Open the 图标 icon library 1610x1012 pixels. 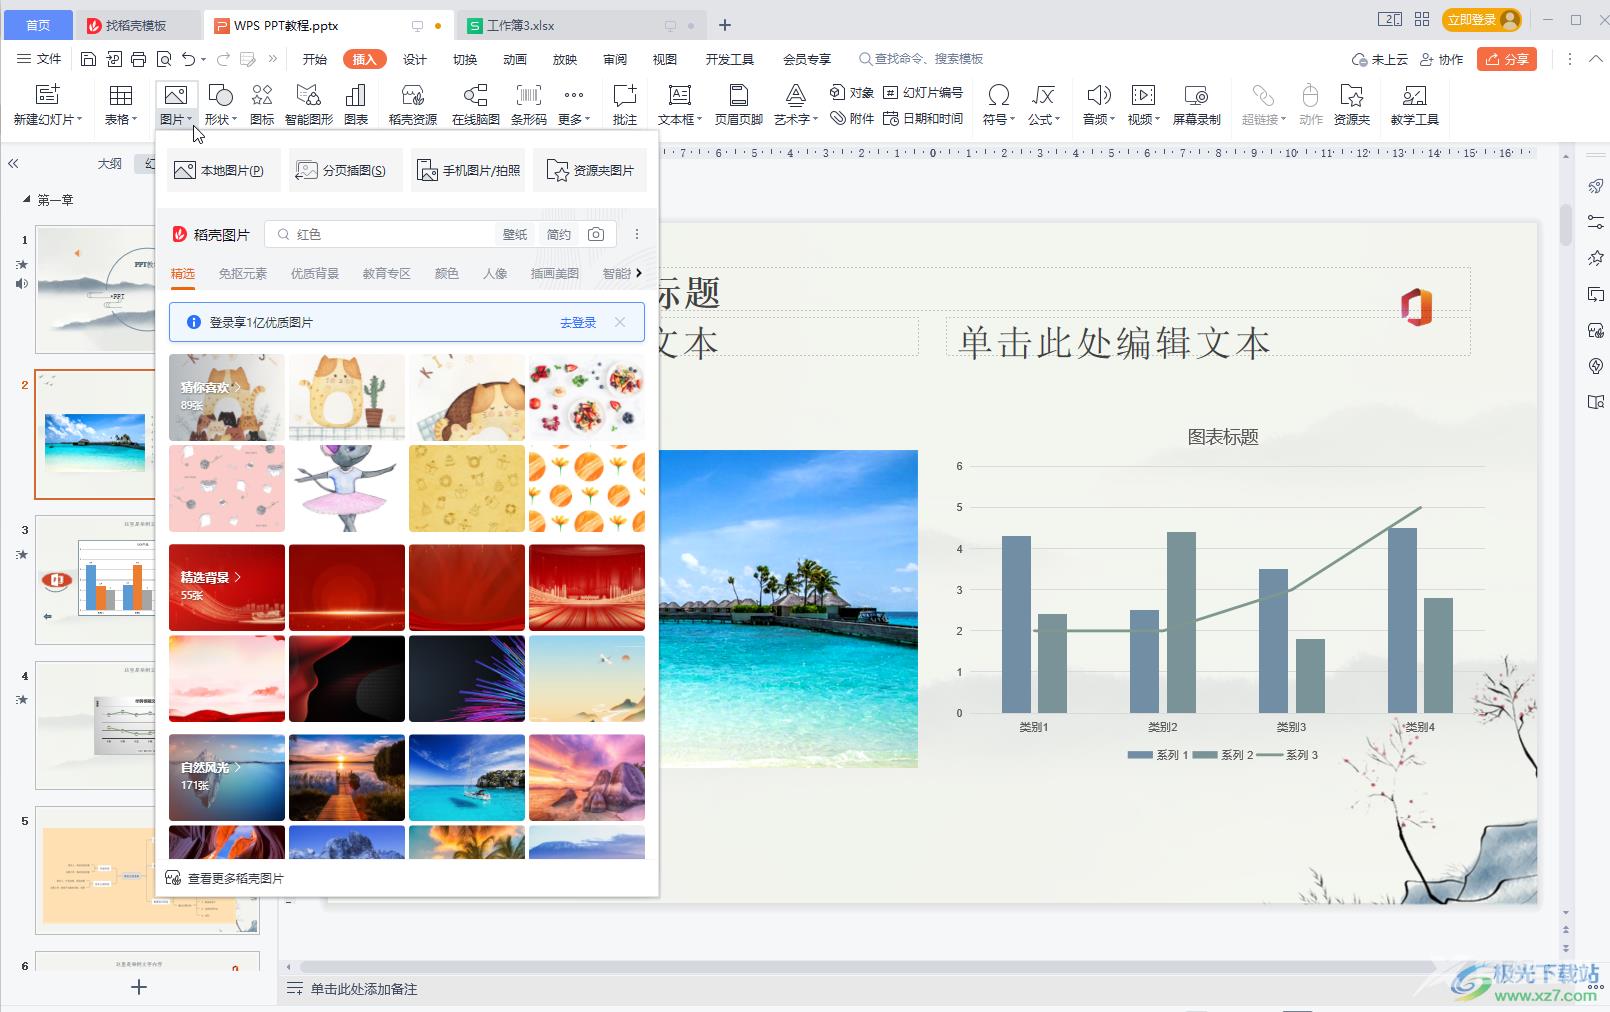pos(262,104)
